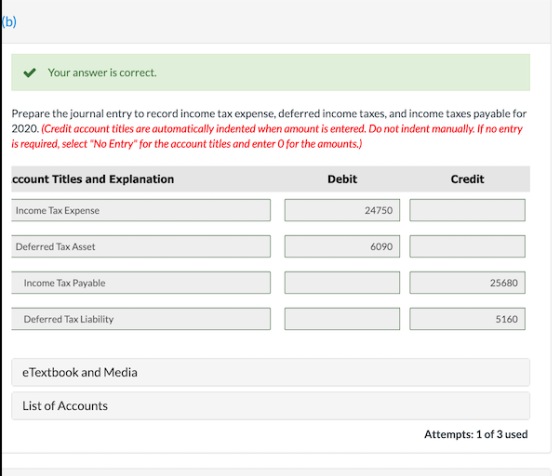The width and height of the screenshot is (560, 476).
Task: Click the 'Your answer is correct.' message
Action: tap(102, 72)
